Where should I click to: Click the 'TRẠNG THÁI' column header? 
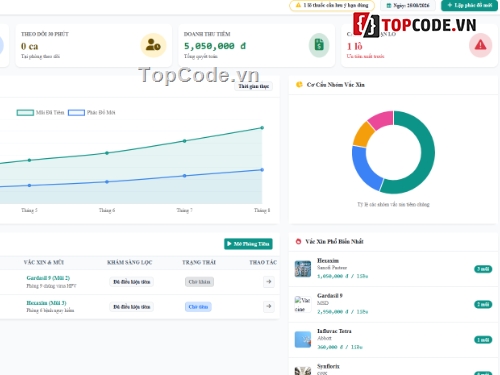[x=199, y=262]
